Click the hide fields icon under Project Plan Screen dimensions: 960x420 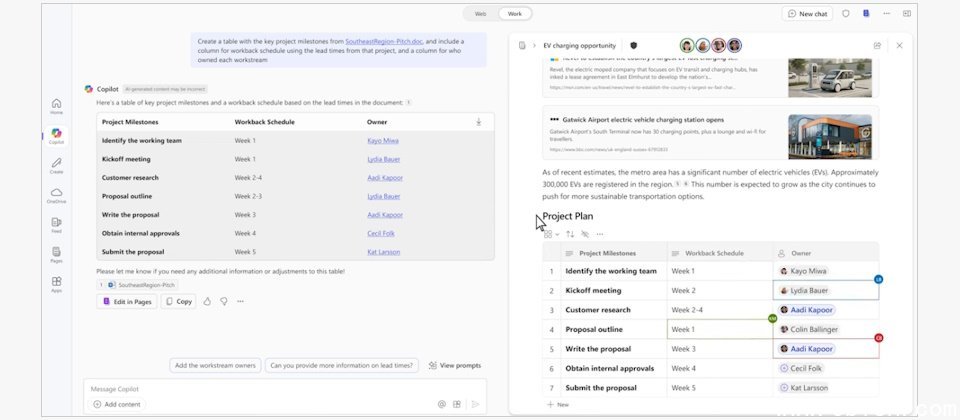click(x=585, y=234)
